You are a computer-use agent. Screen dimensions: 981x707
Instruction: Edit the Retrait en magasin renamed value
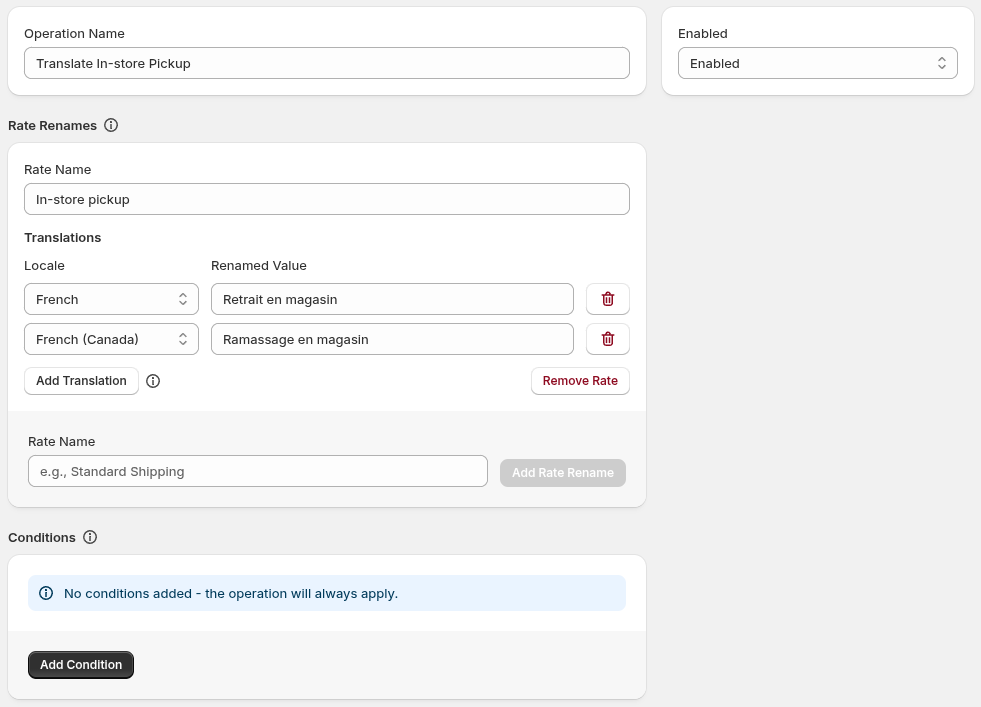392,299
